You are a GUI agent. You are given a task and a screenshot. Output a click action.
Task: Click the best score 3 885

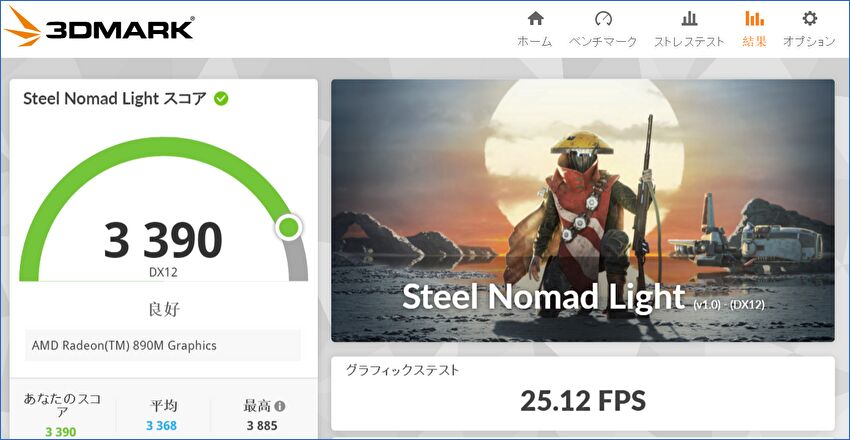[262, 425]
